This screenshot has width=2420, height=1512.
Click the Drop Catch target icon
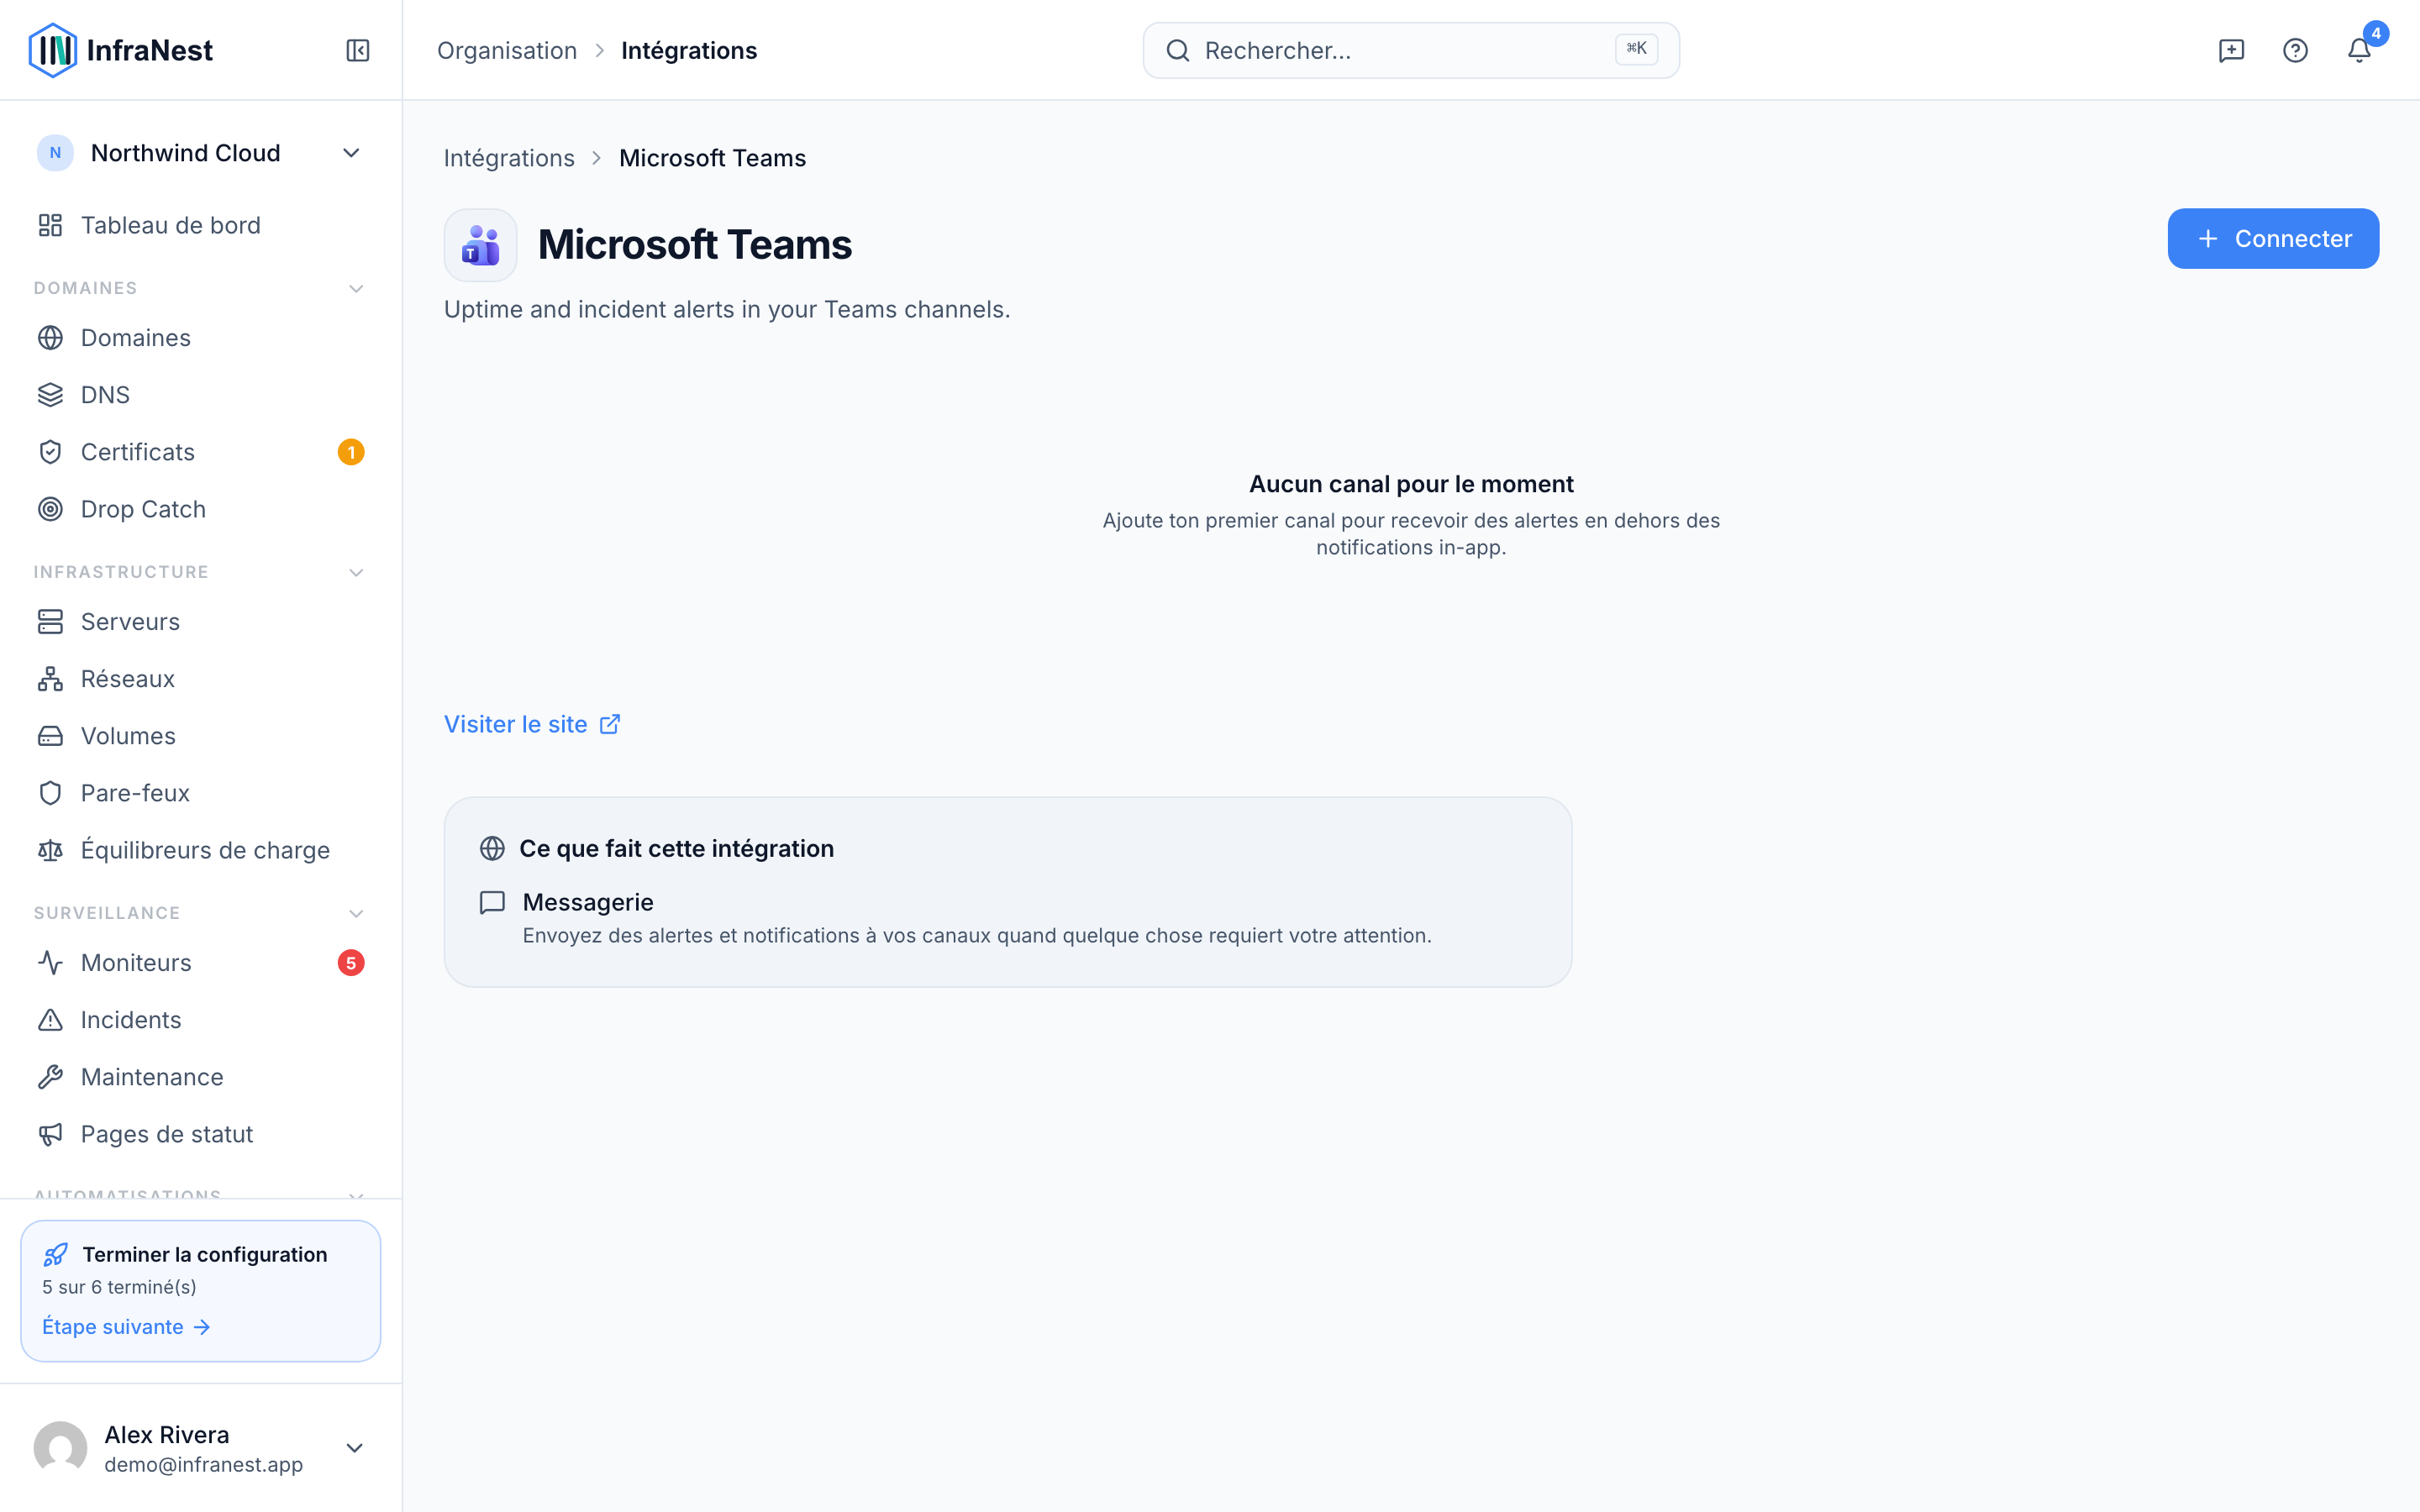pyautogui.click(x=50, y=509)
